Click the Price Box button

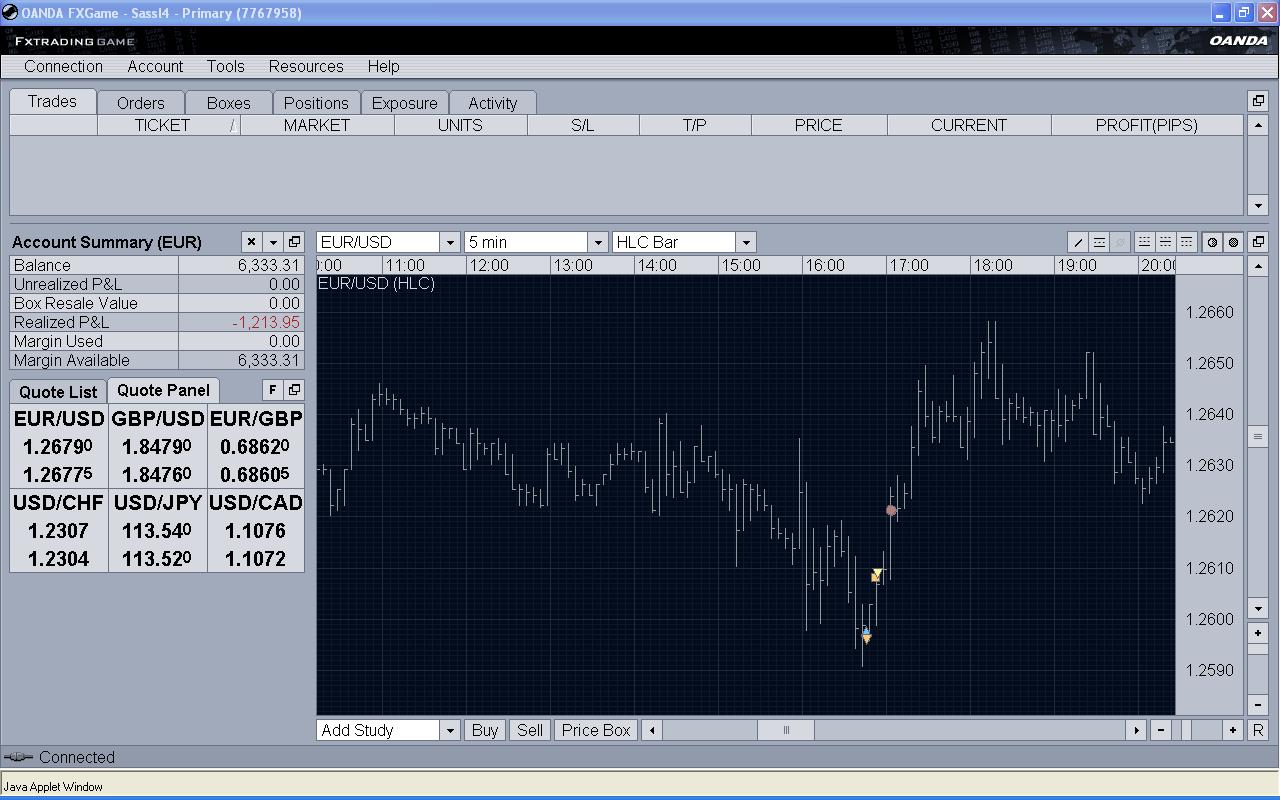596,730
